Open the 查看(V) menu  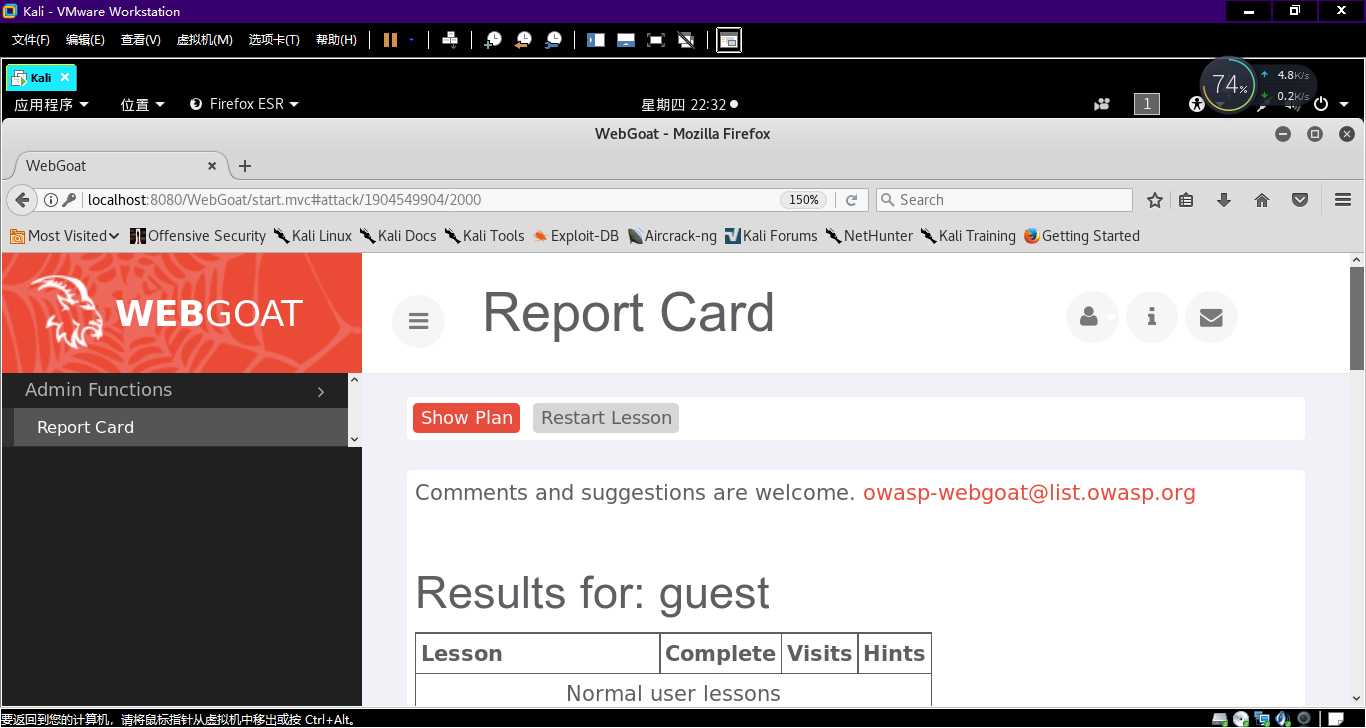pos(140,40)
